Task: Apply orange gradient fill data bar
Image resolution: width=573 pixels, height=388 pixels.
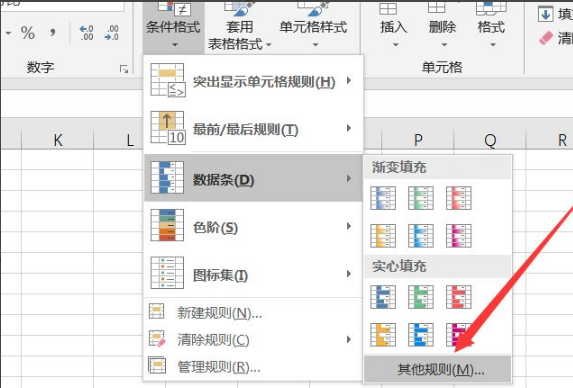Action: [383, 236]
